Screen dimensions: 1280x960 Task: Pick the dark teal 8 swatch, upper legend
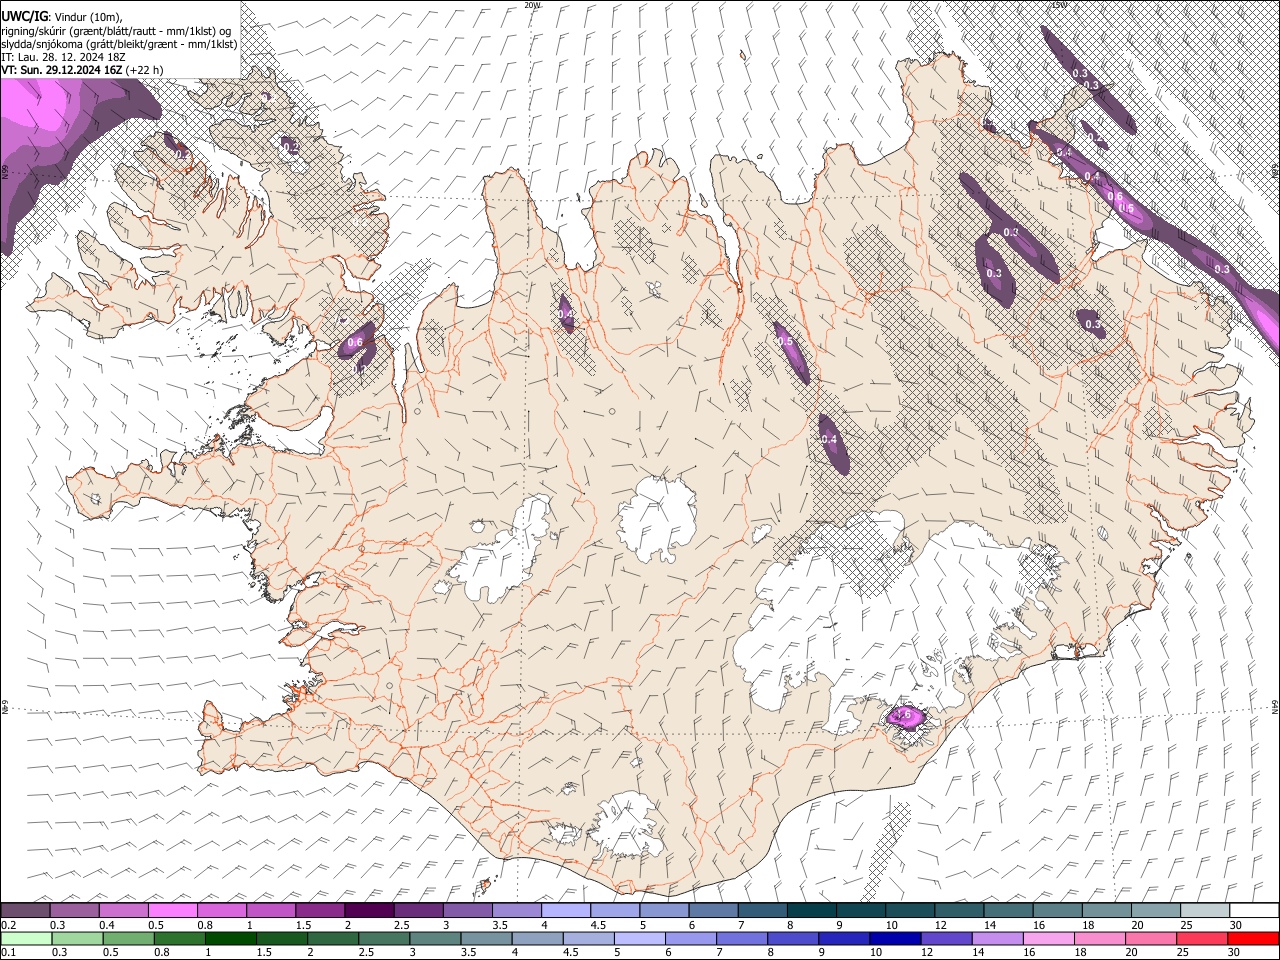coord(812,910)
